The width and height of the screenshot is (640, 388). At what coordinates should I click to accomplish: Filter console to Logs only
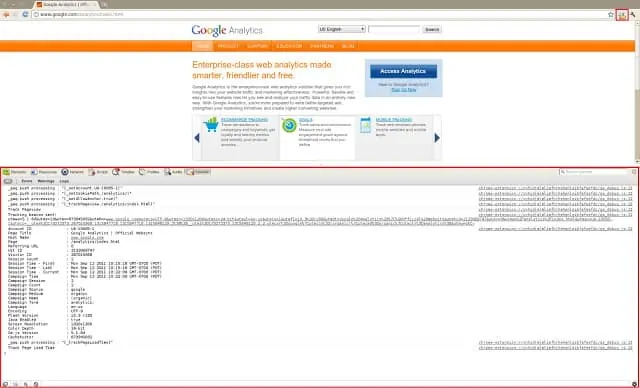[64, 181]
